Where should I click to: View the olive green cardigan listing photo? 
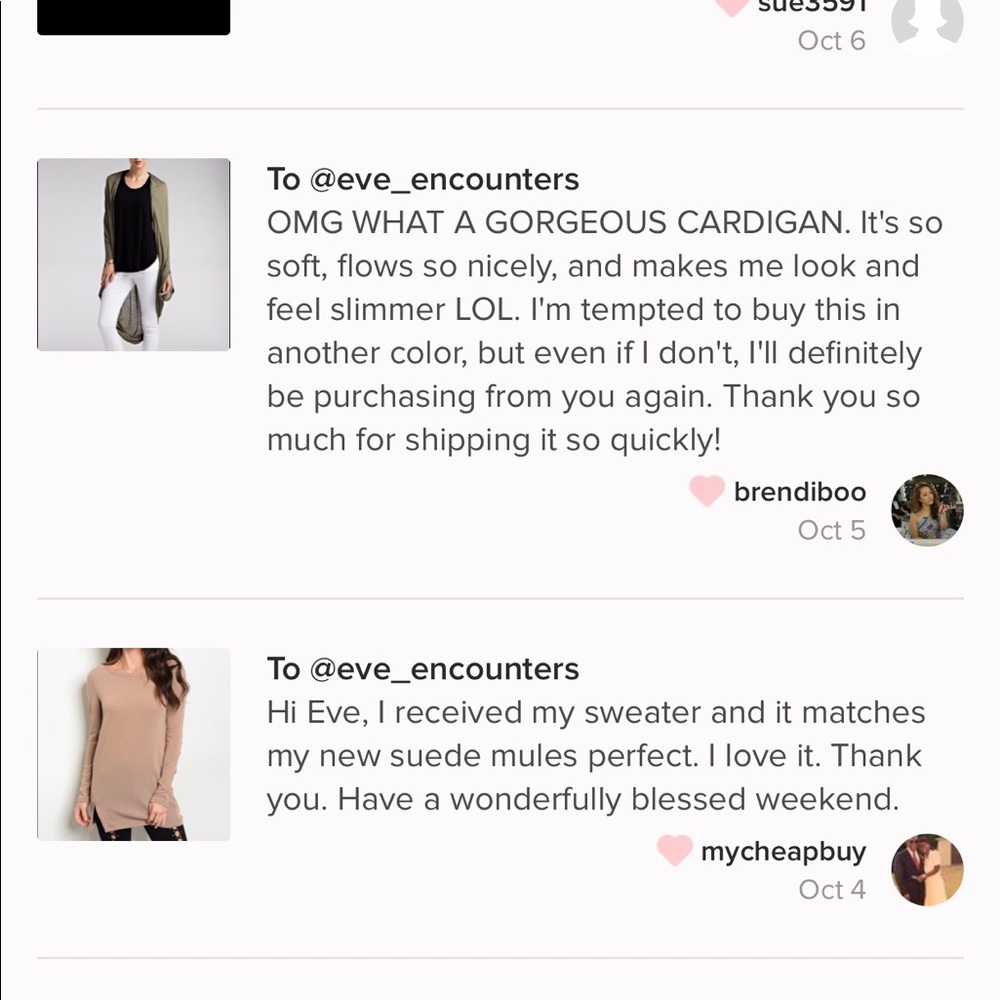pyautogui.click(x=133, y=254)
